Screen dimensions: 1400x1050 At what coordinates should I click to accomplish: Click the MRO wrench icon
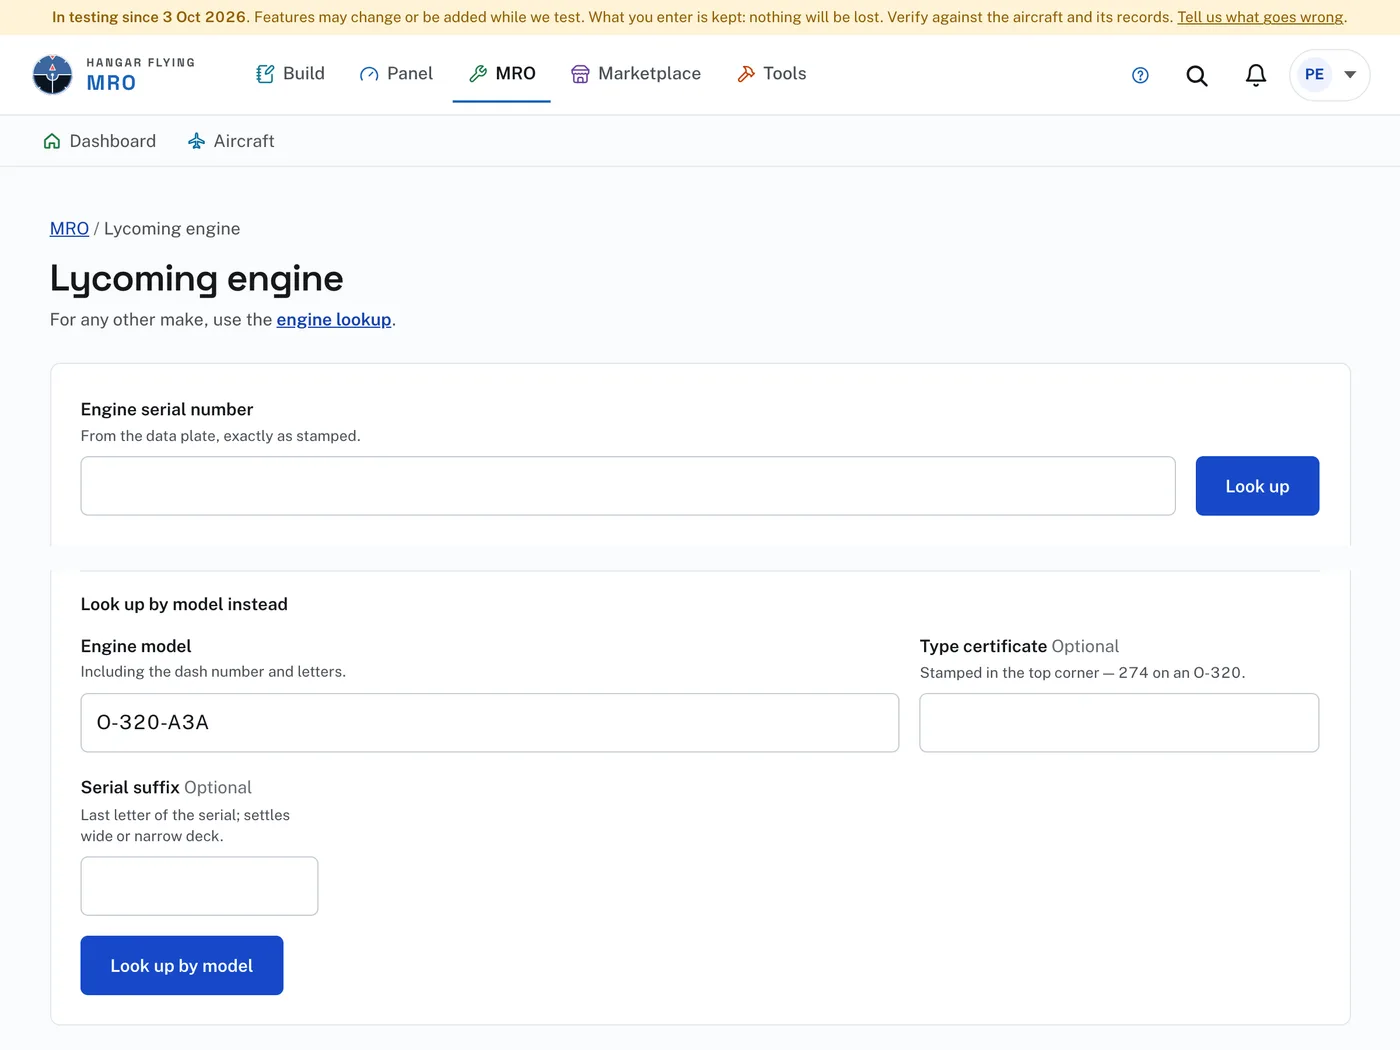coord(478,74)
